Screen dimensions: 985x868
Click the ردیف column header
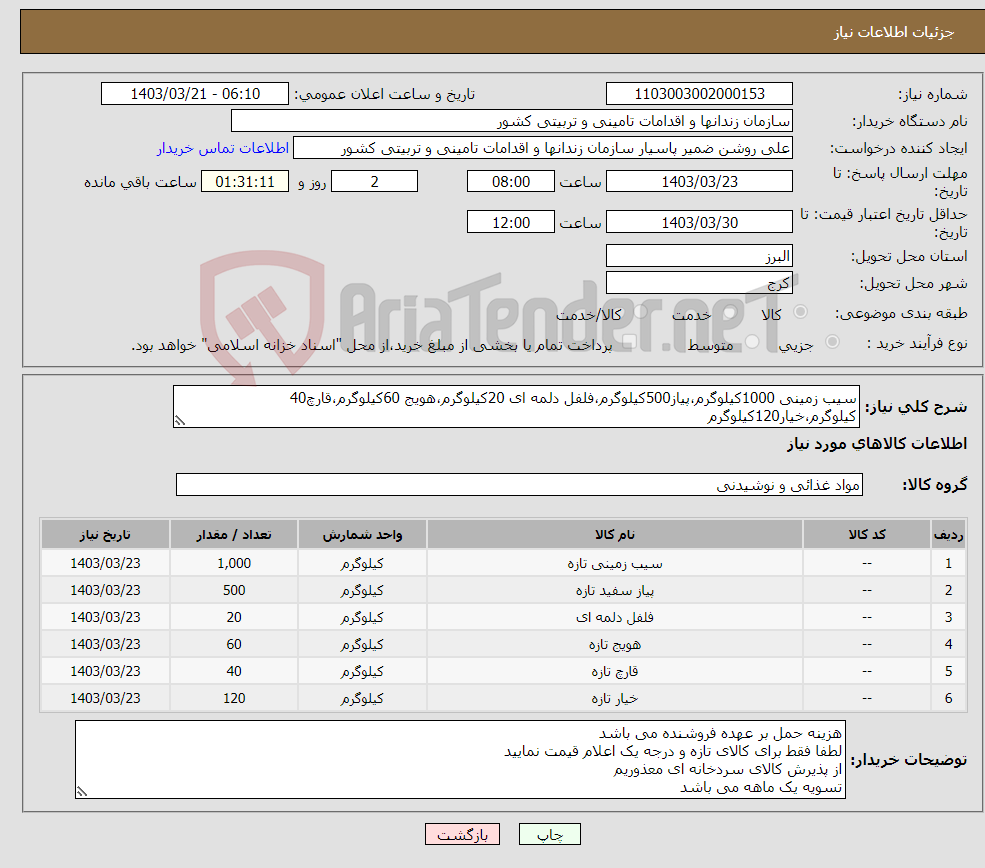(949, 534)
